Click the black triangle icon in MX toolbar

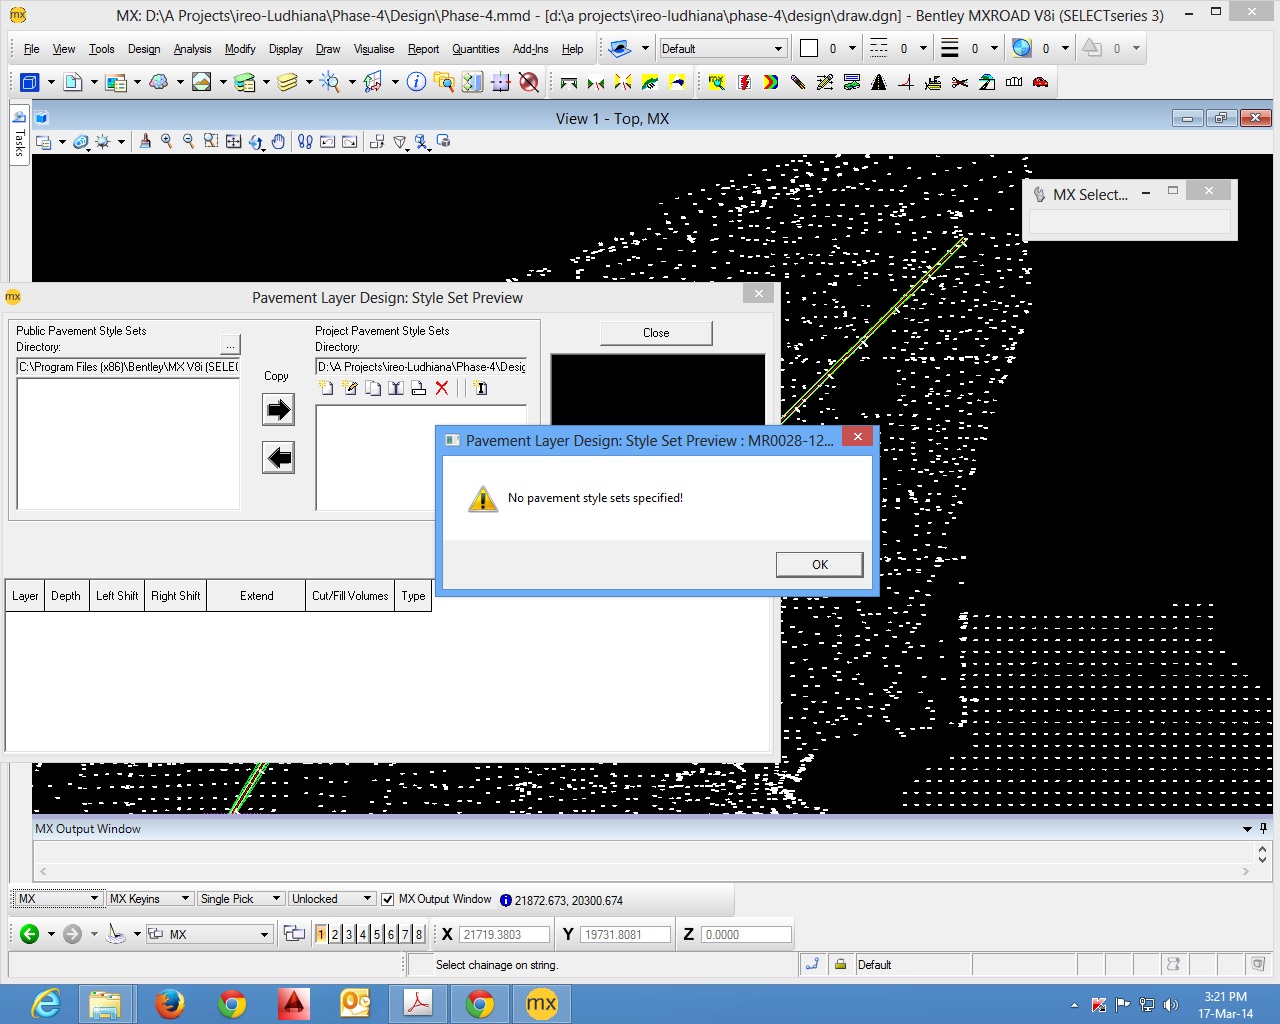[x=879, y=82]
